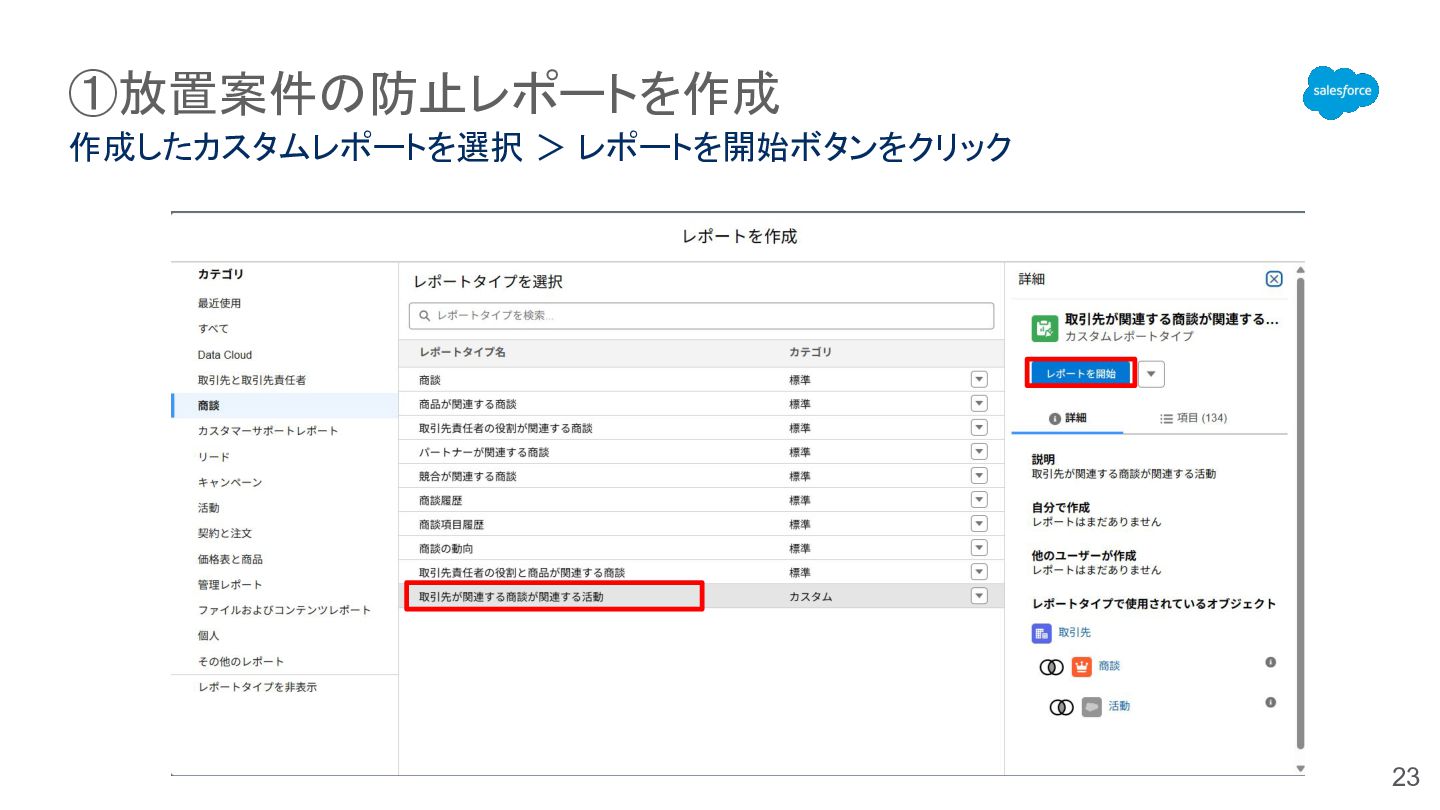Image resolution: width=1440 pixels, height=810 pixels.
Task: Select the キャンペーン category
Action: coord(230,482)
